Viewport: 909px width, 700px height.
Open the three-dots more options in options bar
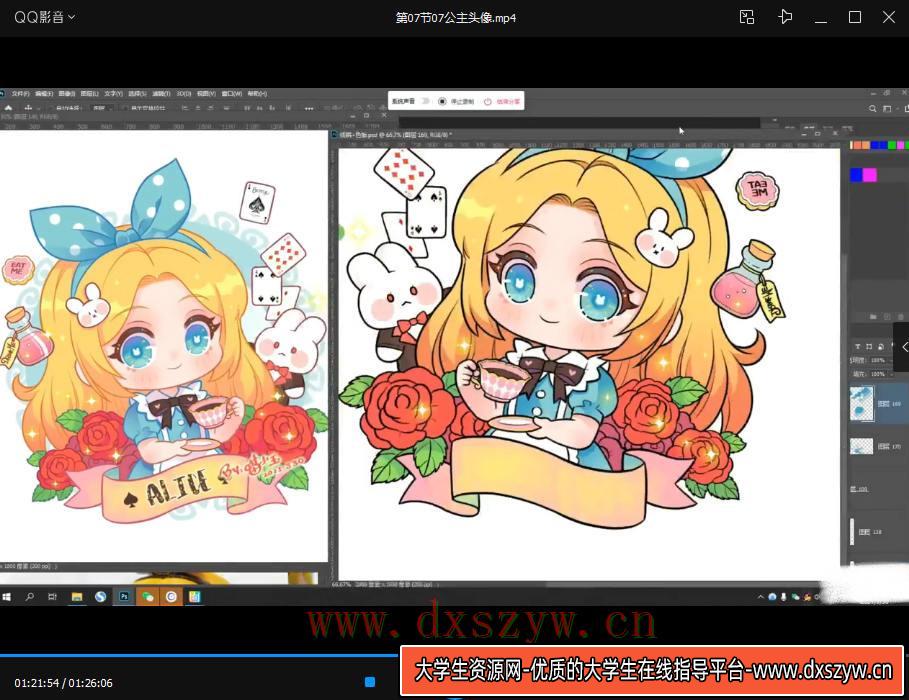[x=309, y=108]
